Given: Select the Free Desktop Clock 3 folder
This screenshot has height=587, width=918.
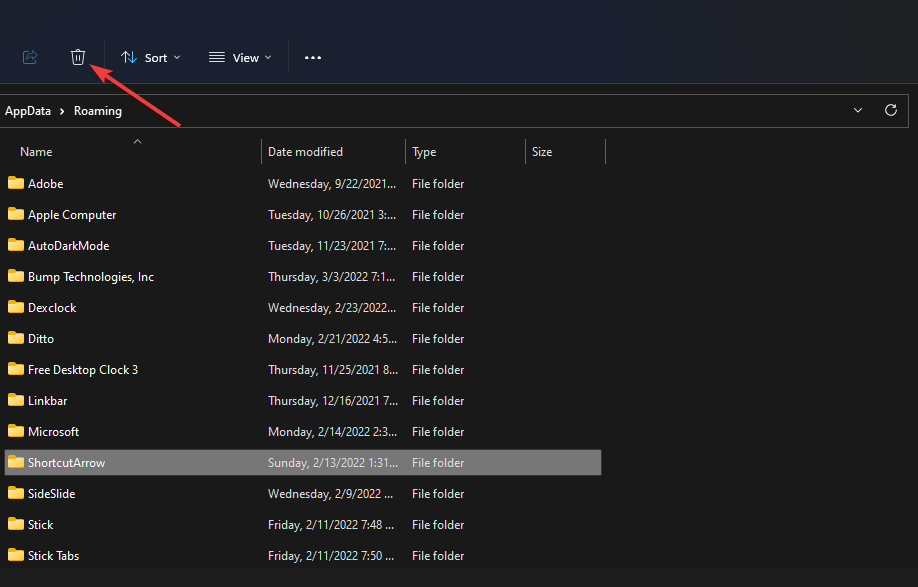Looking at the screenshot, I should point(83,370).
